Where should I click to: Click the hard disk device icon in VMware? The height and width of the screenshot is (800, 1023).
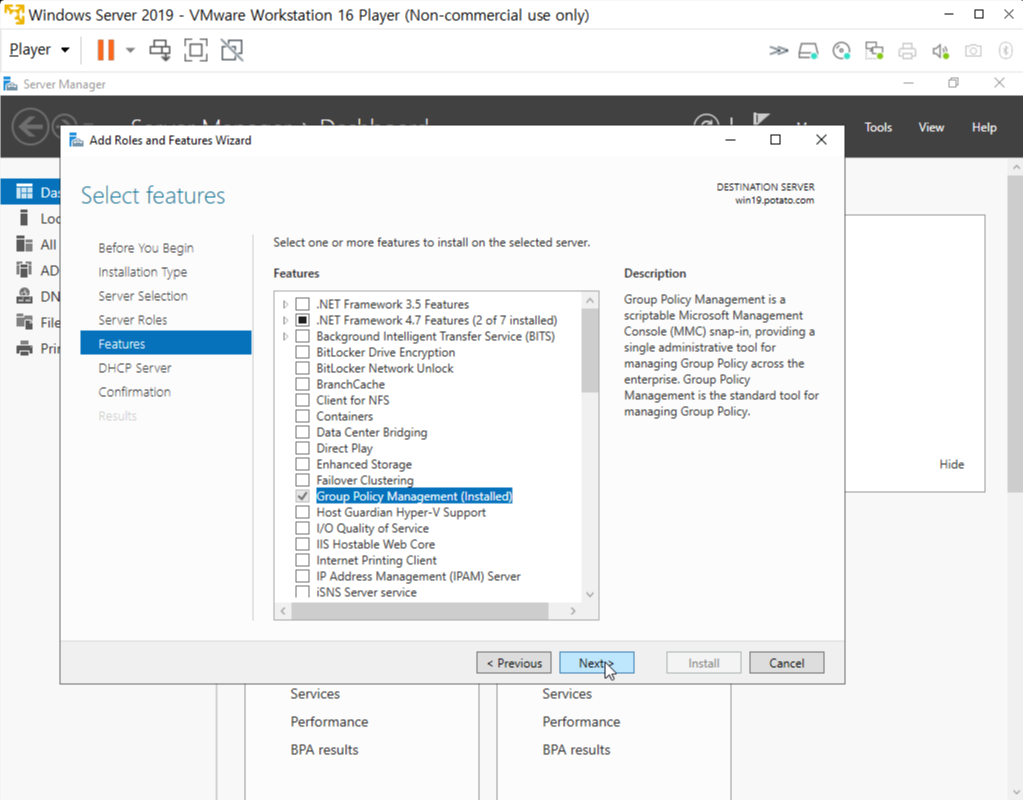coord(808,50)
